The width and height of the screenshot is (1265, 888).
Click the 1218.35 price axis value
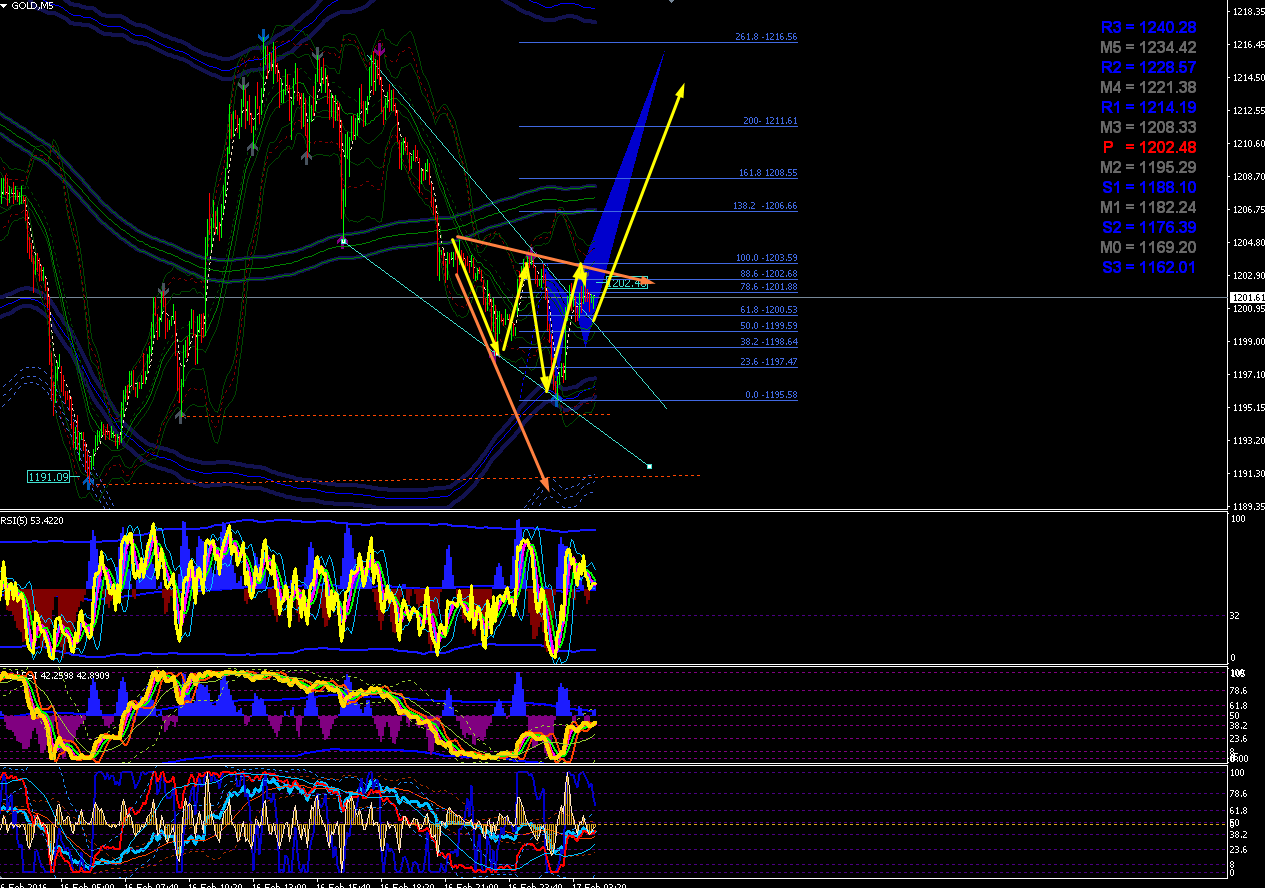[1247, 12]
